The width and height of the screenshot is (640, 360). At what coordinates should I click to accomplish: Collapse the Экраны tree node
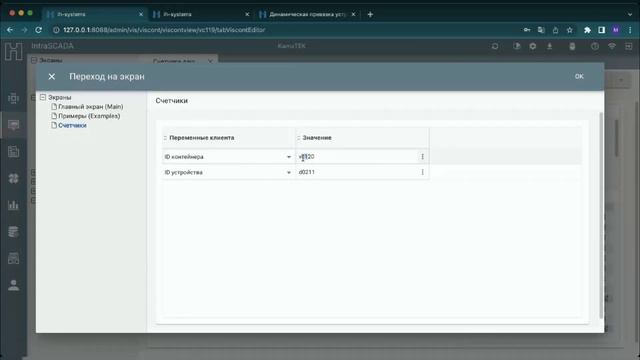[43, 97]
